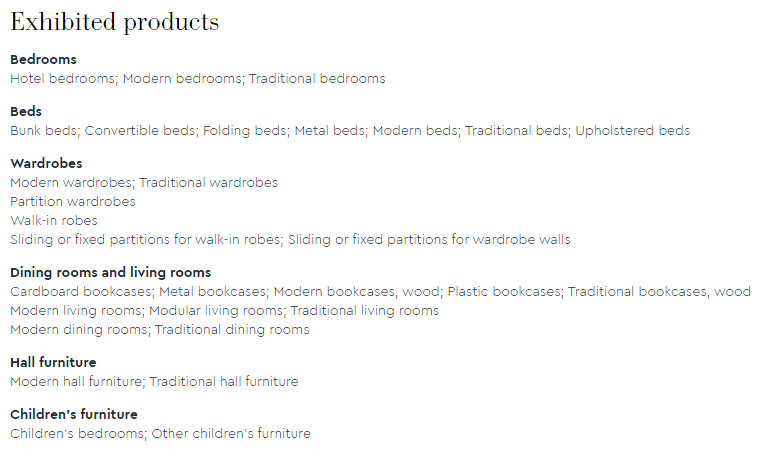Click "Upholstered beds" entry
The height and width of the screenshot is (449, 763).
point(632,130)
